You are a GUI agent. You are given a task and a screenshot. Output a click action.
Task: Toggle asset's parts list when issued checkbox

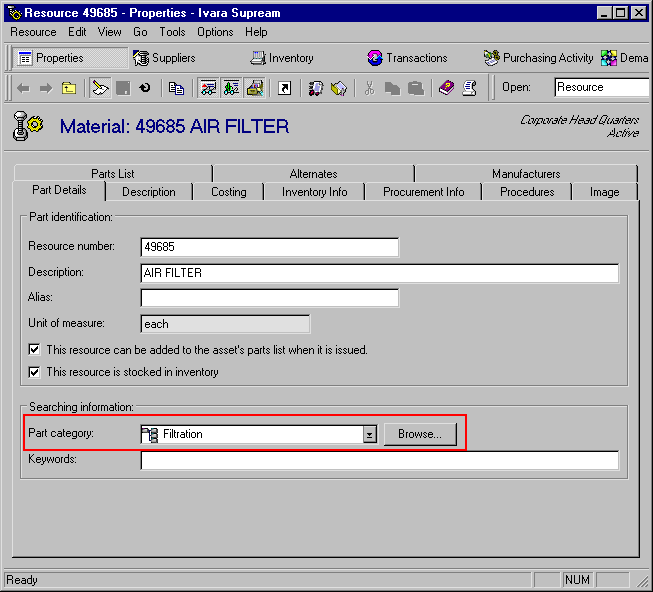[35, 349]
